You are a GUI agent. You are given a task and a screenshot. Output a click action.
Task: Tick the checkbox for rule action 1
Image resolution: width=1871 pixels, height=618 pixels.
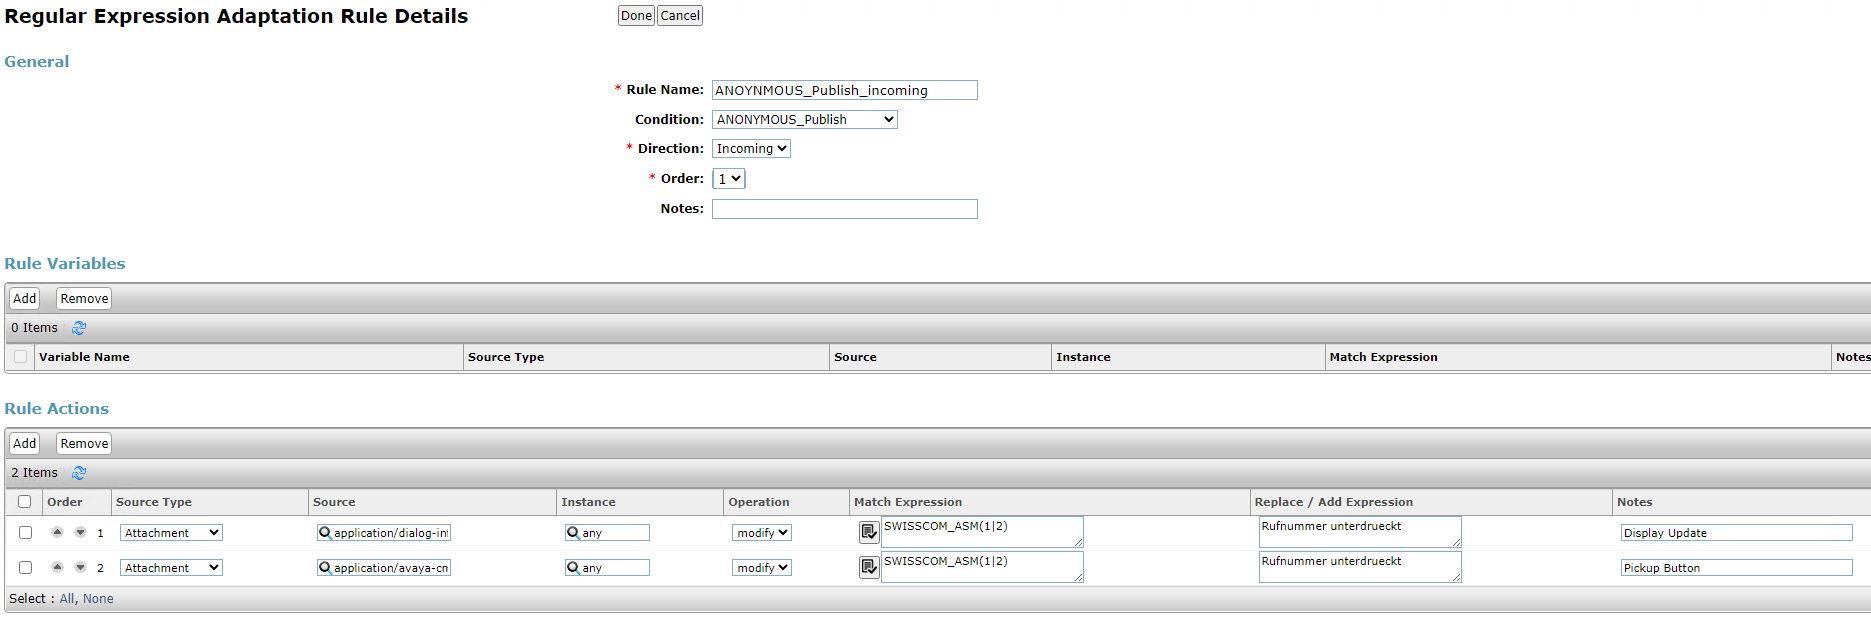coord(26,533)
